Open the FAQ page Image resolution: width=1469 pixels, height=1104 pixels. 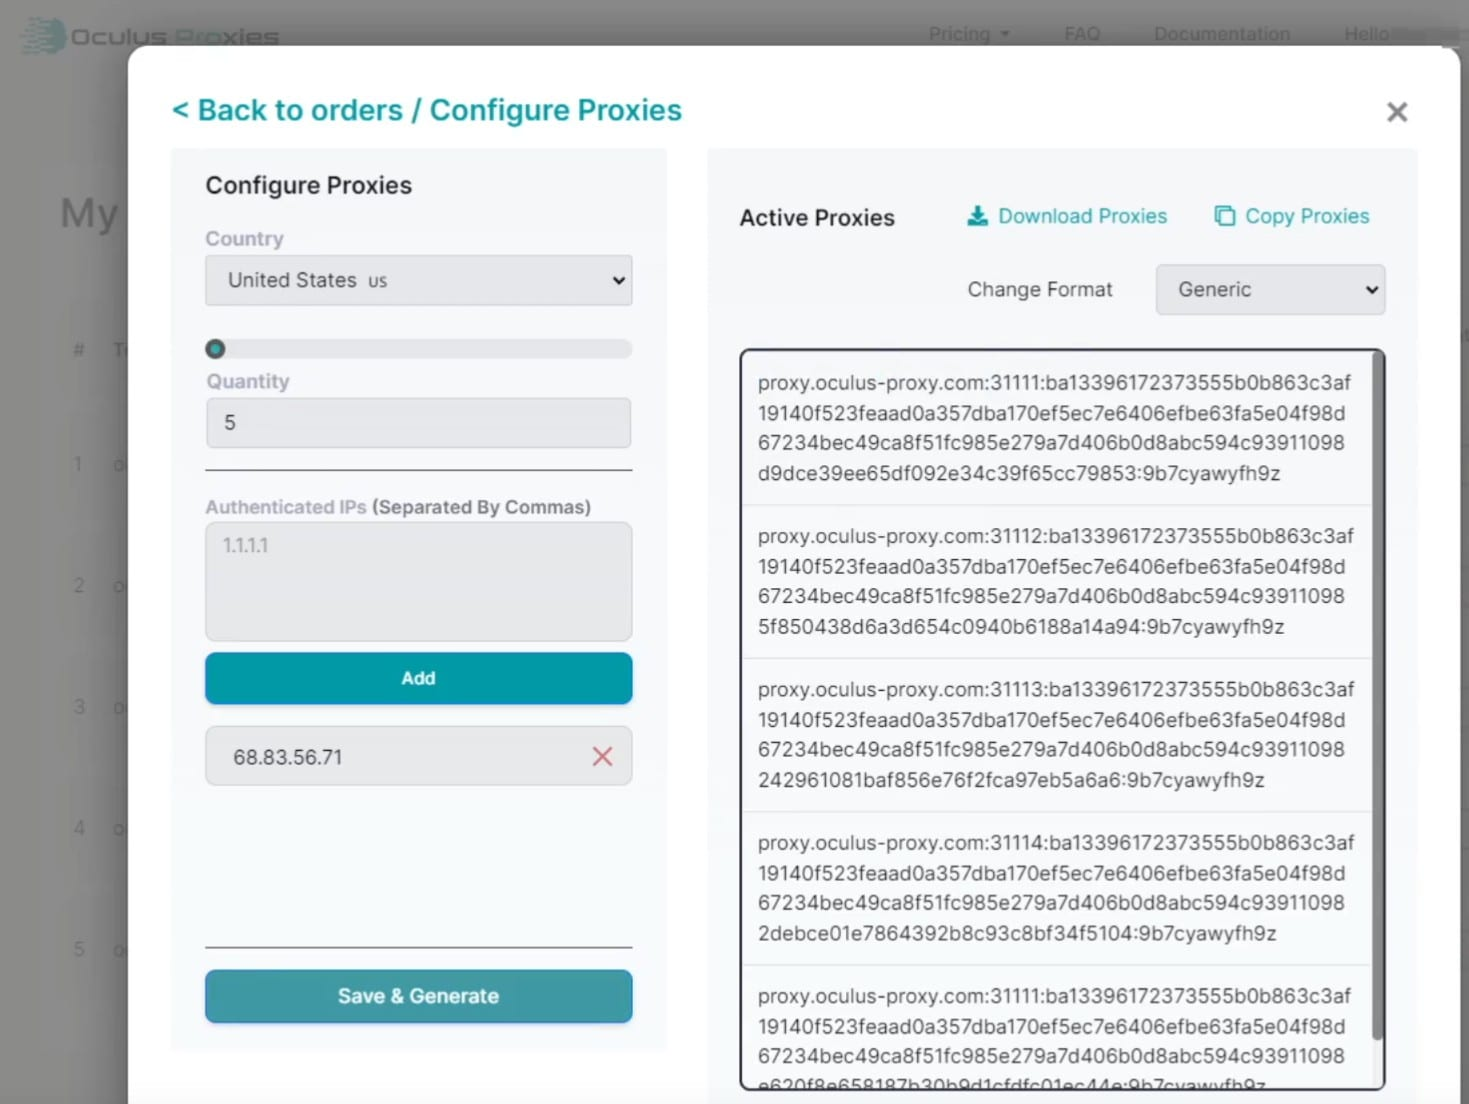coord(1082,34)
